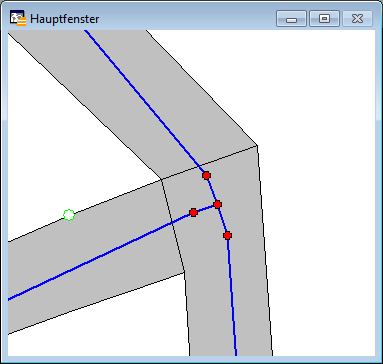Maximize the Hauptfenster window
This screenshot has width=383, height=364.
[x=324, y=18]
